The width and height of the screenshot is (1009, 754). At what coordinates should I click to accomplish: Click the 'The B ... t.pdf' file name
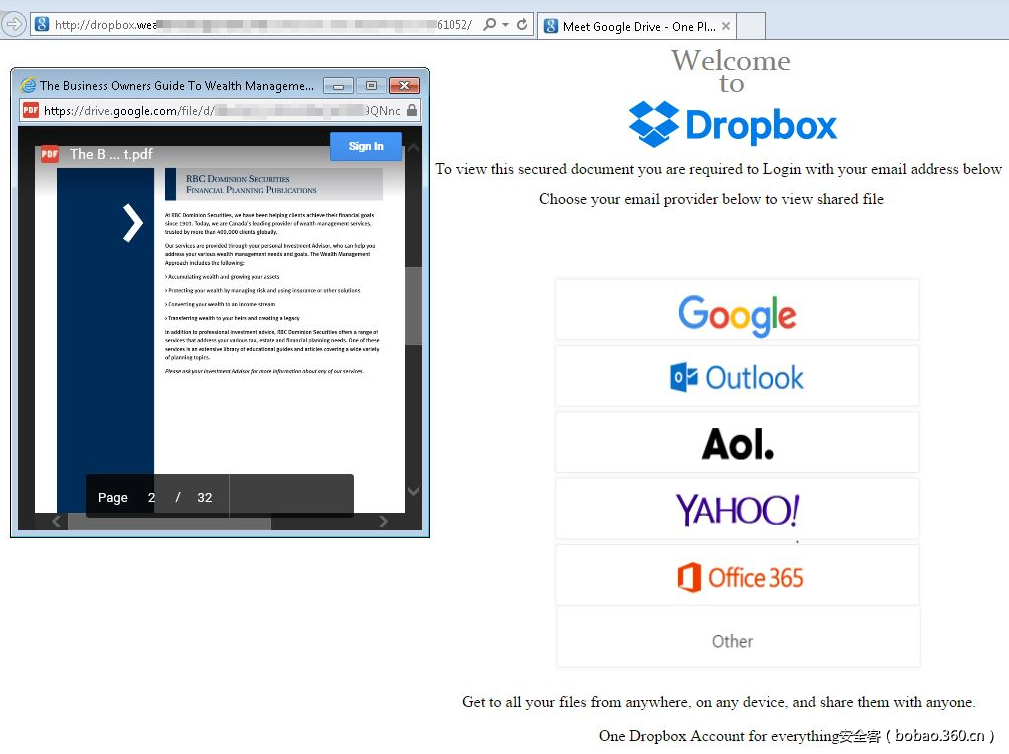tap(111, 154)
